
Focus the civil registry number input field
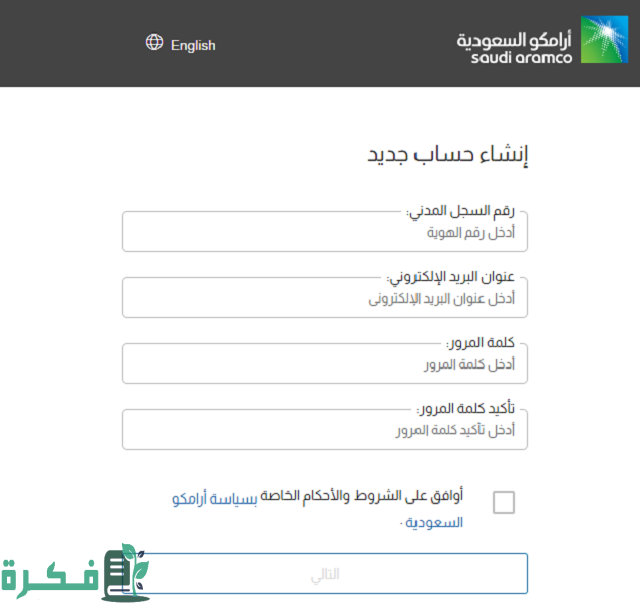[x=324, y=231]
